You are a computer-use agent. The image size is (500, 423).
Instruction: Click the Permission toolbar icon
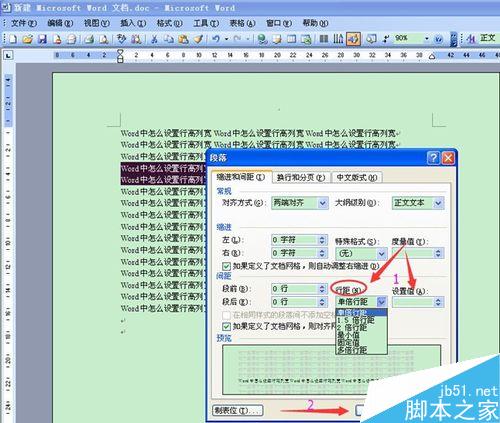click(x=57, y=39)
